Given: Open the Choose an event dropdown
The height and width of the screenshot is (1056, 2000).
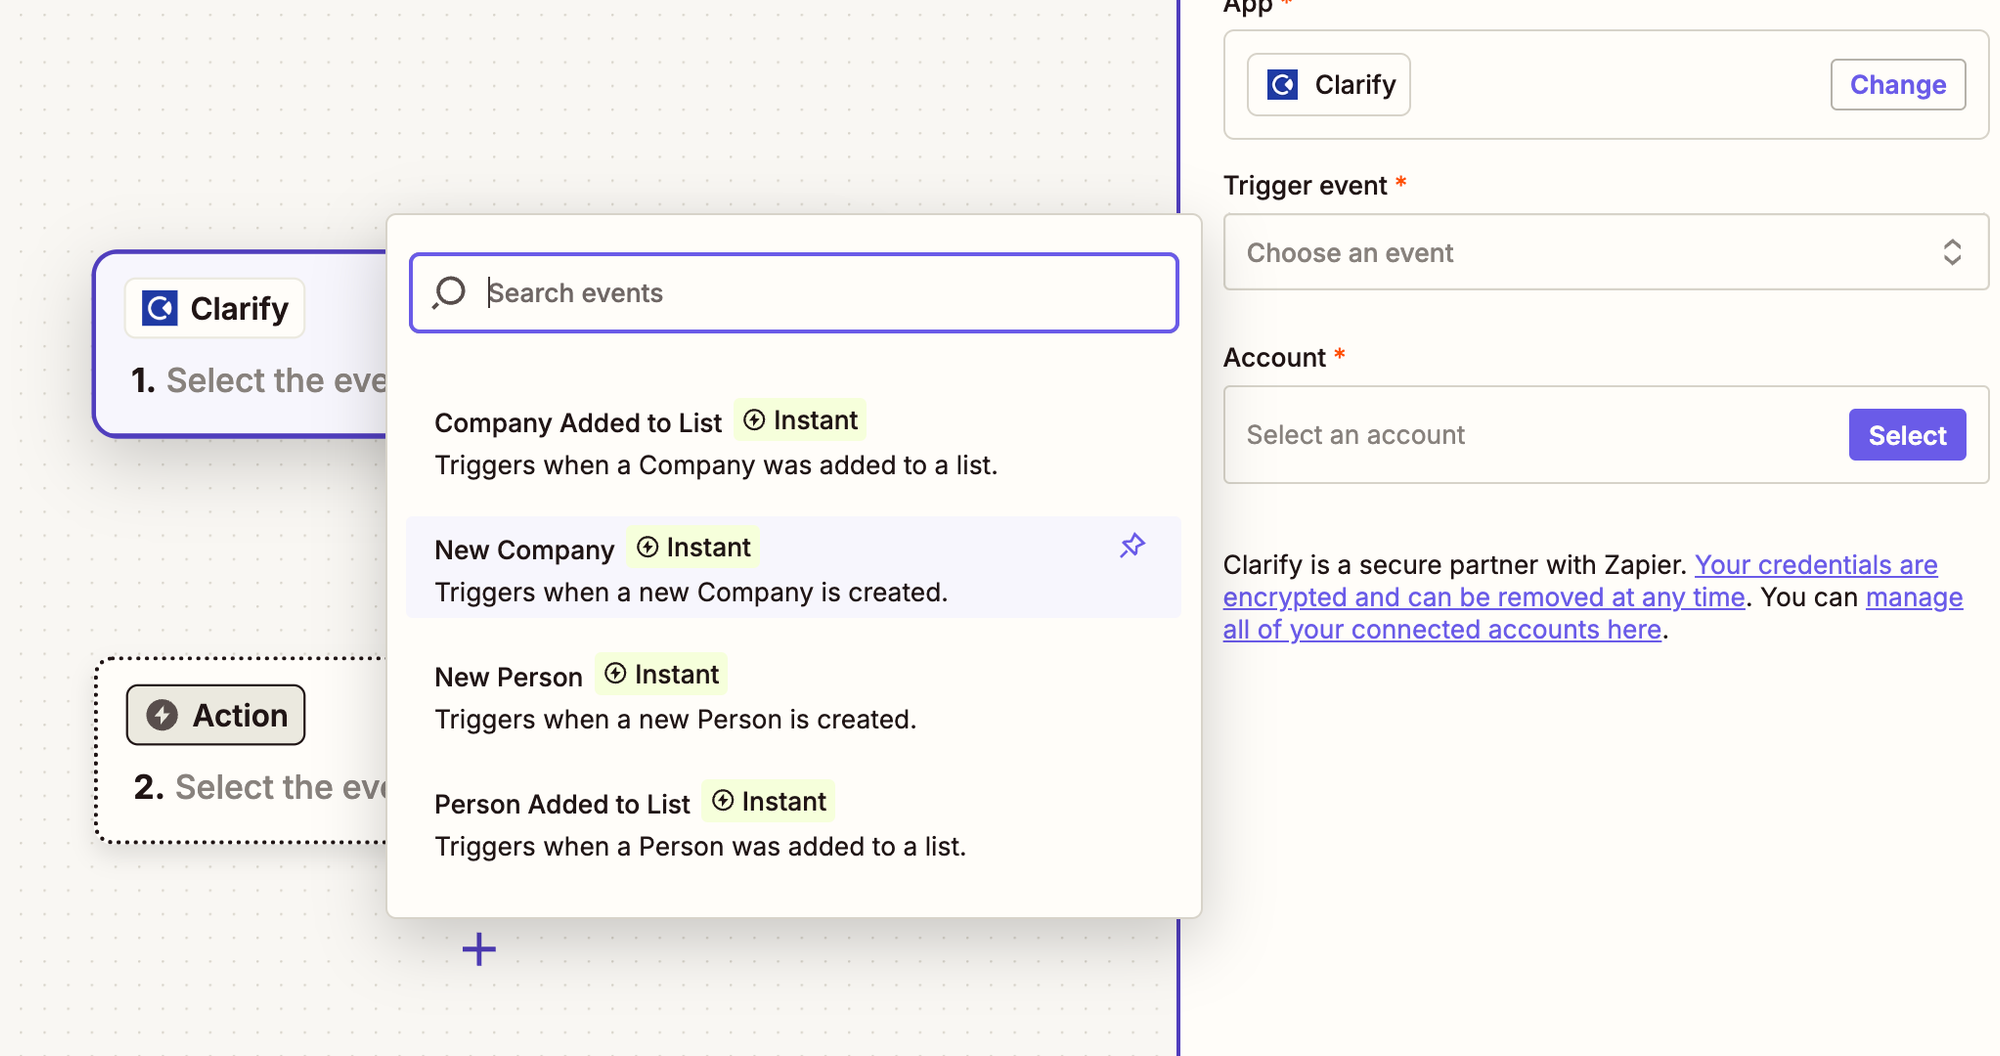Looking at the screenshot, I should click(x=1606, y=252).
